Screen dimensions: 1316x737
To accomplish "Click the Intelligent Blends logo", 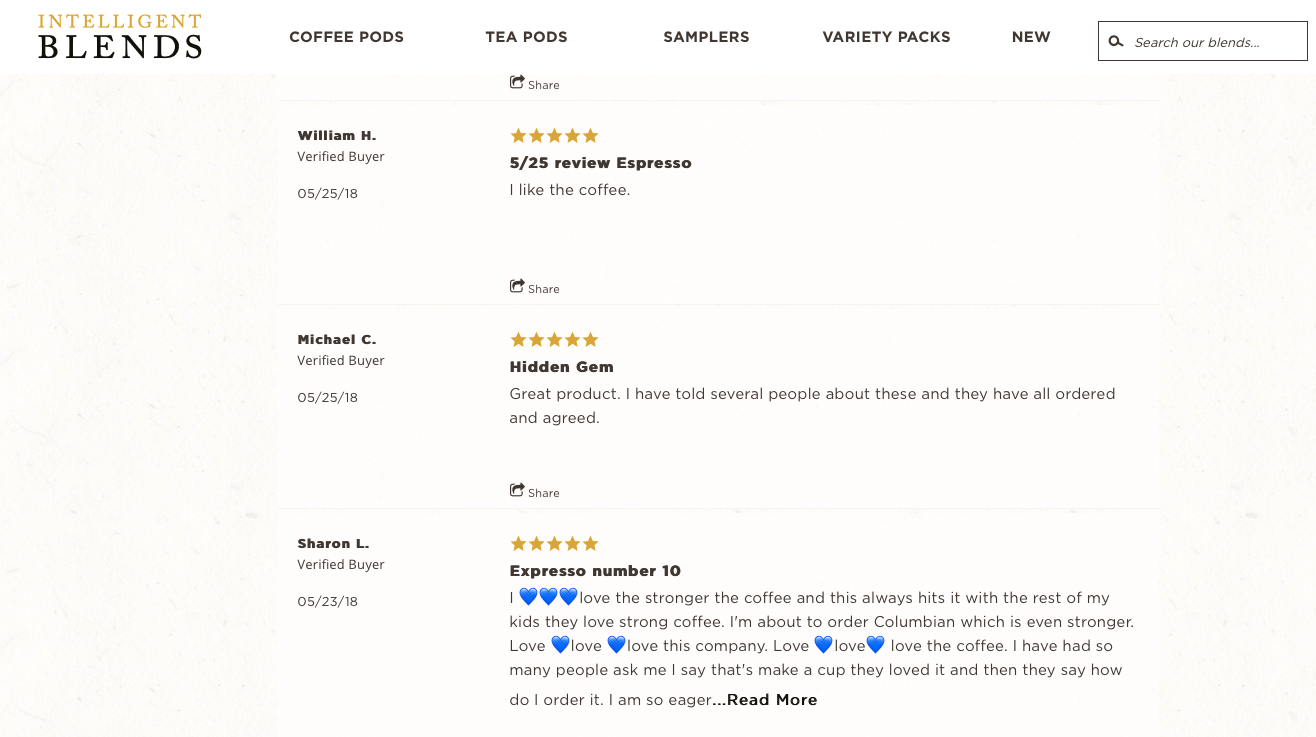I will [x=118, y=36].
